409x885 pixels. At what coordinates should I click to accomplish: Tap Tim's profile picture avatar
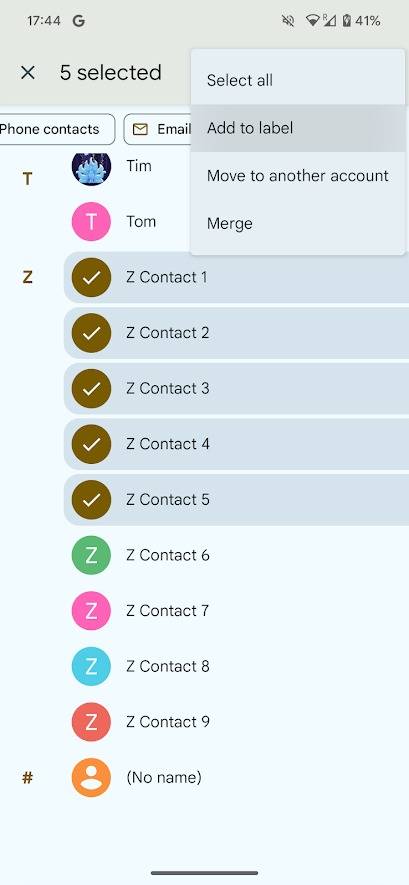(91, 166)
